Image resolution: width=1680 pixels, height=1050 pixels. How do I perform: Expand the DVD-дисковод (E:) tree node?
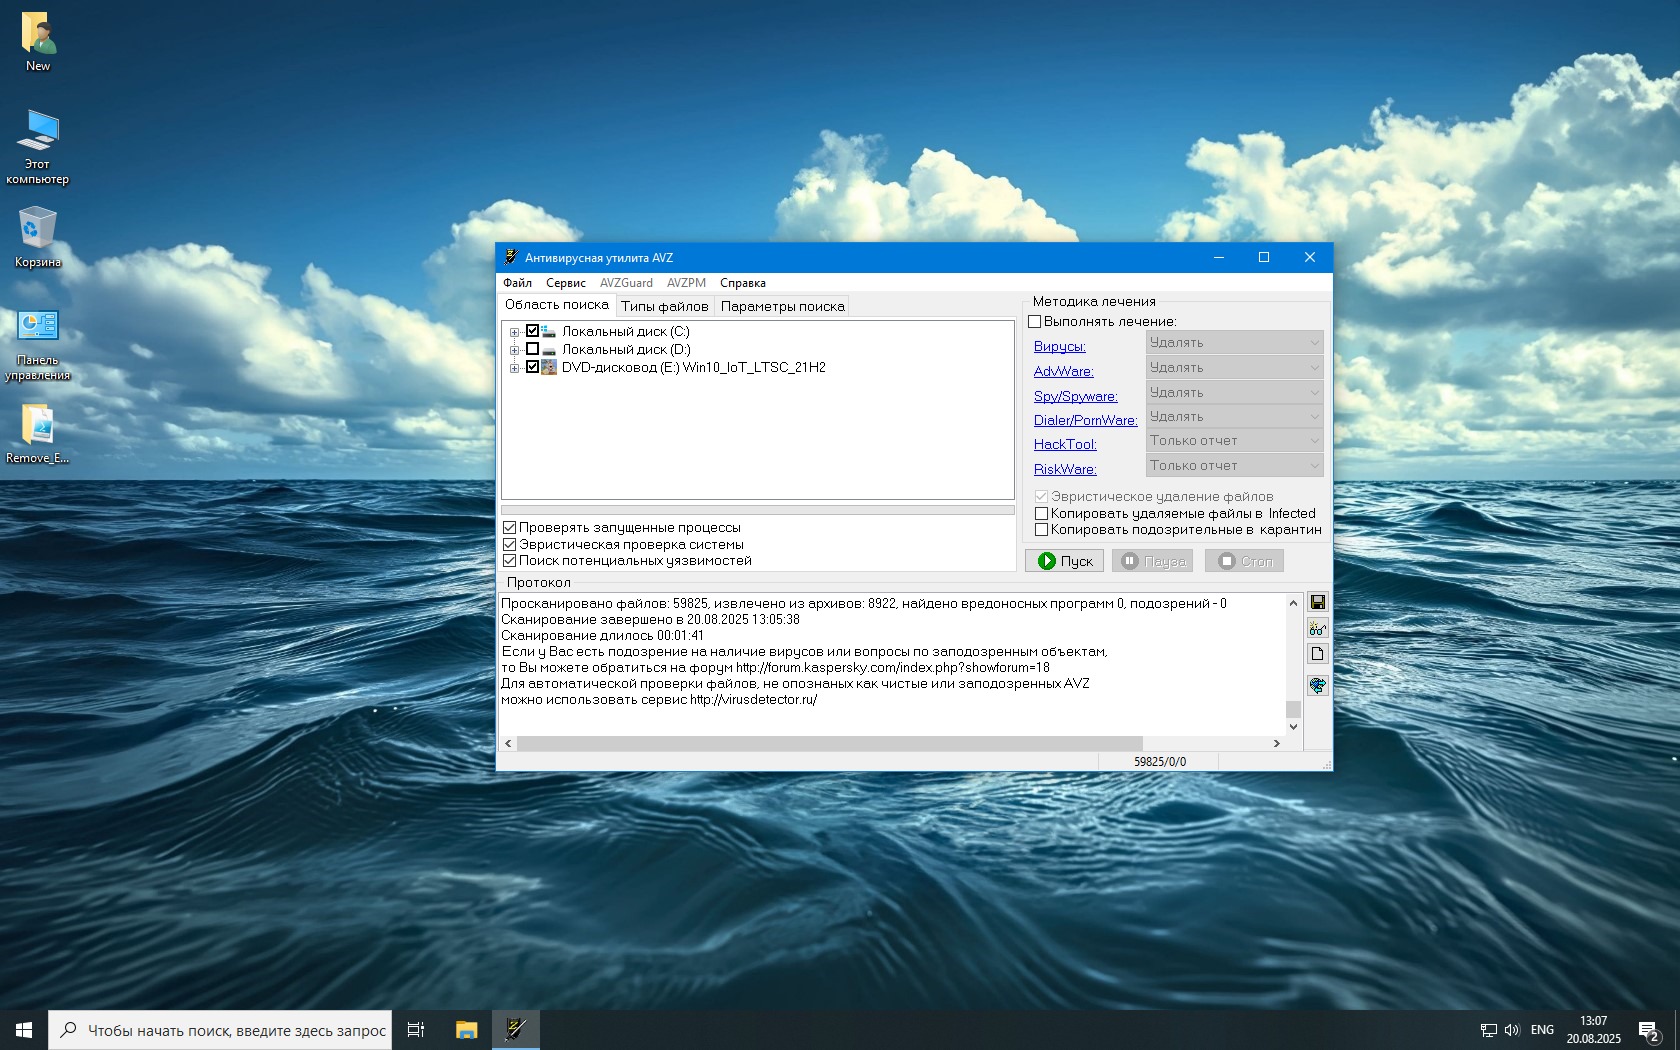click(x=514, y=368)
